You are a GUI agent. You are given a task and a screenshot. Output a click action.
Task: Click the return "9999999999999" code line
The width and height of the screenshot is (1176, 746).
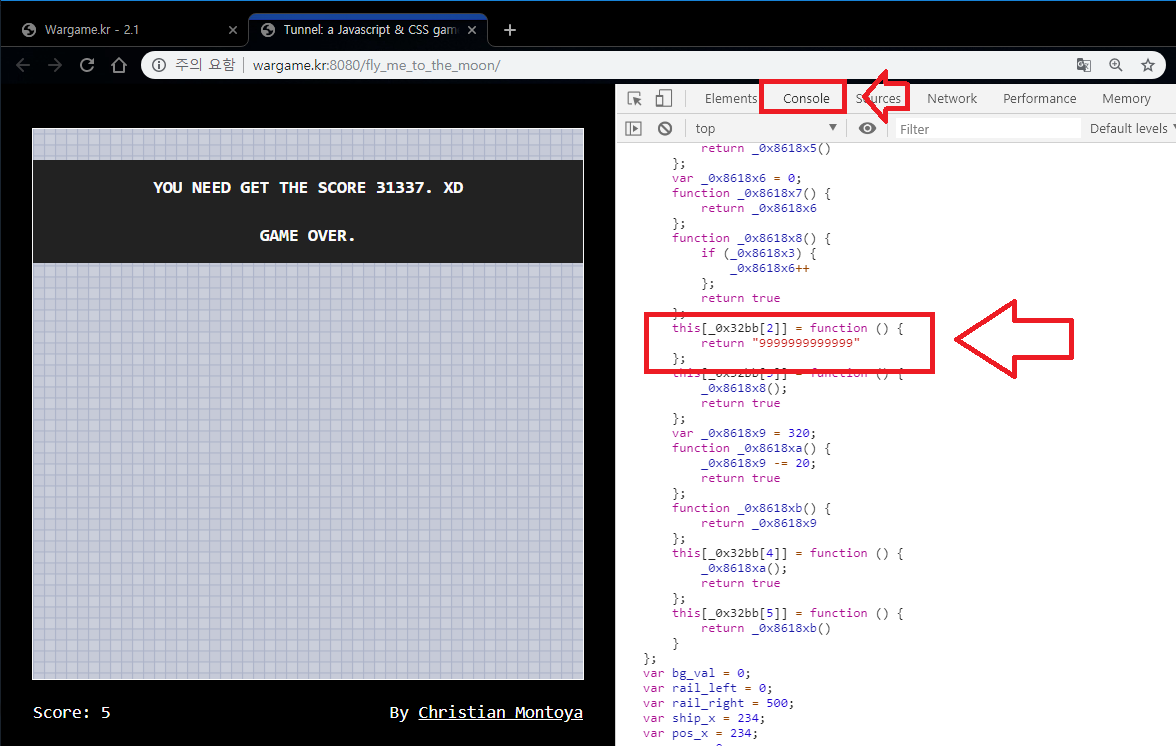(x=780, y=343)
